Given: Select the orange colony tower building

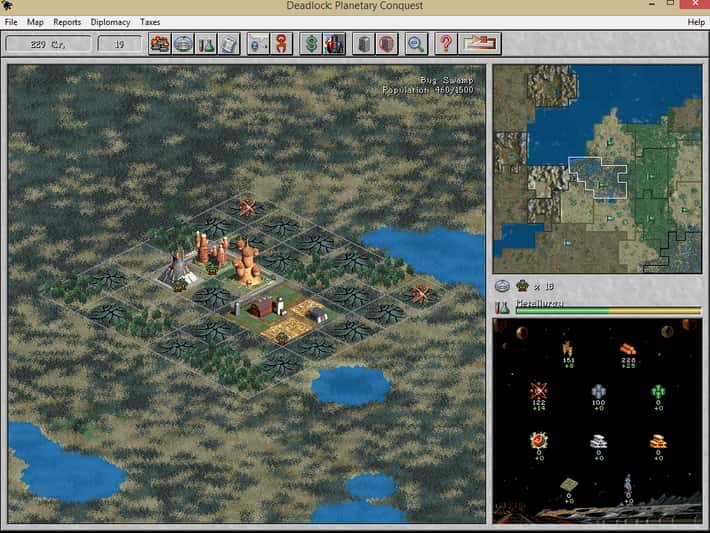Looking at the screenshot, I should pos(247,263).
